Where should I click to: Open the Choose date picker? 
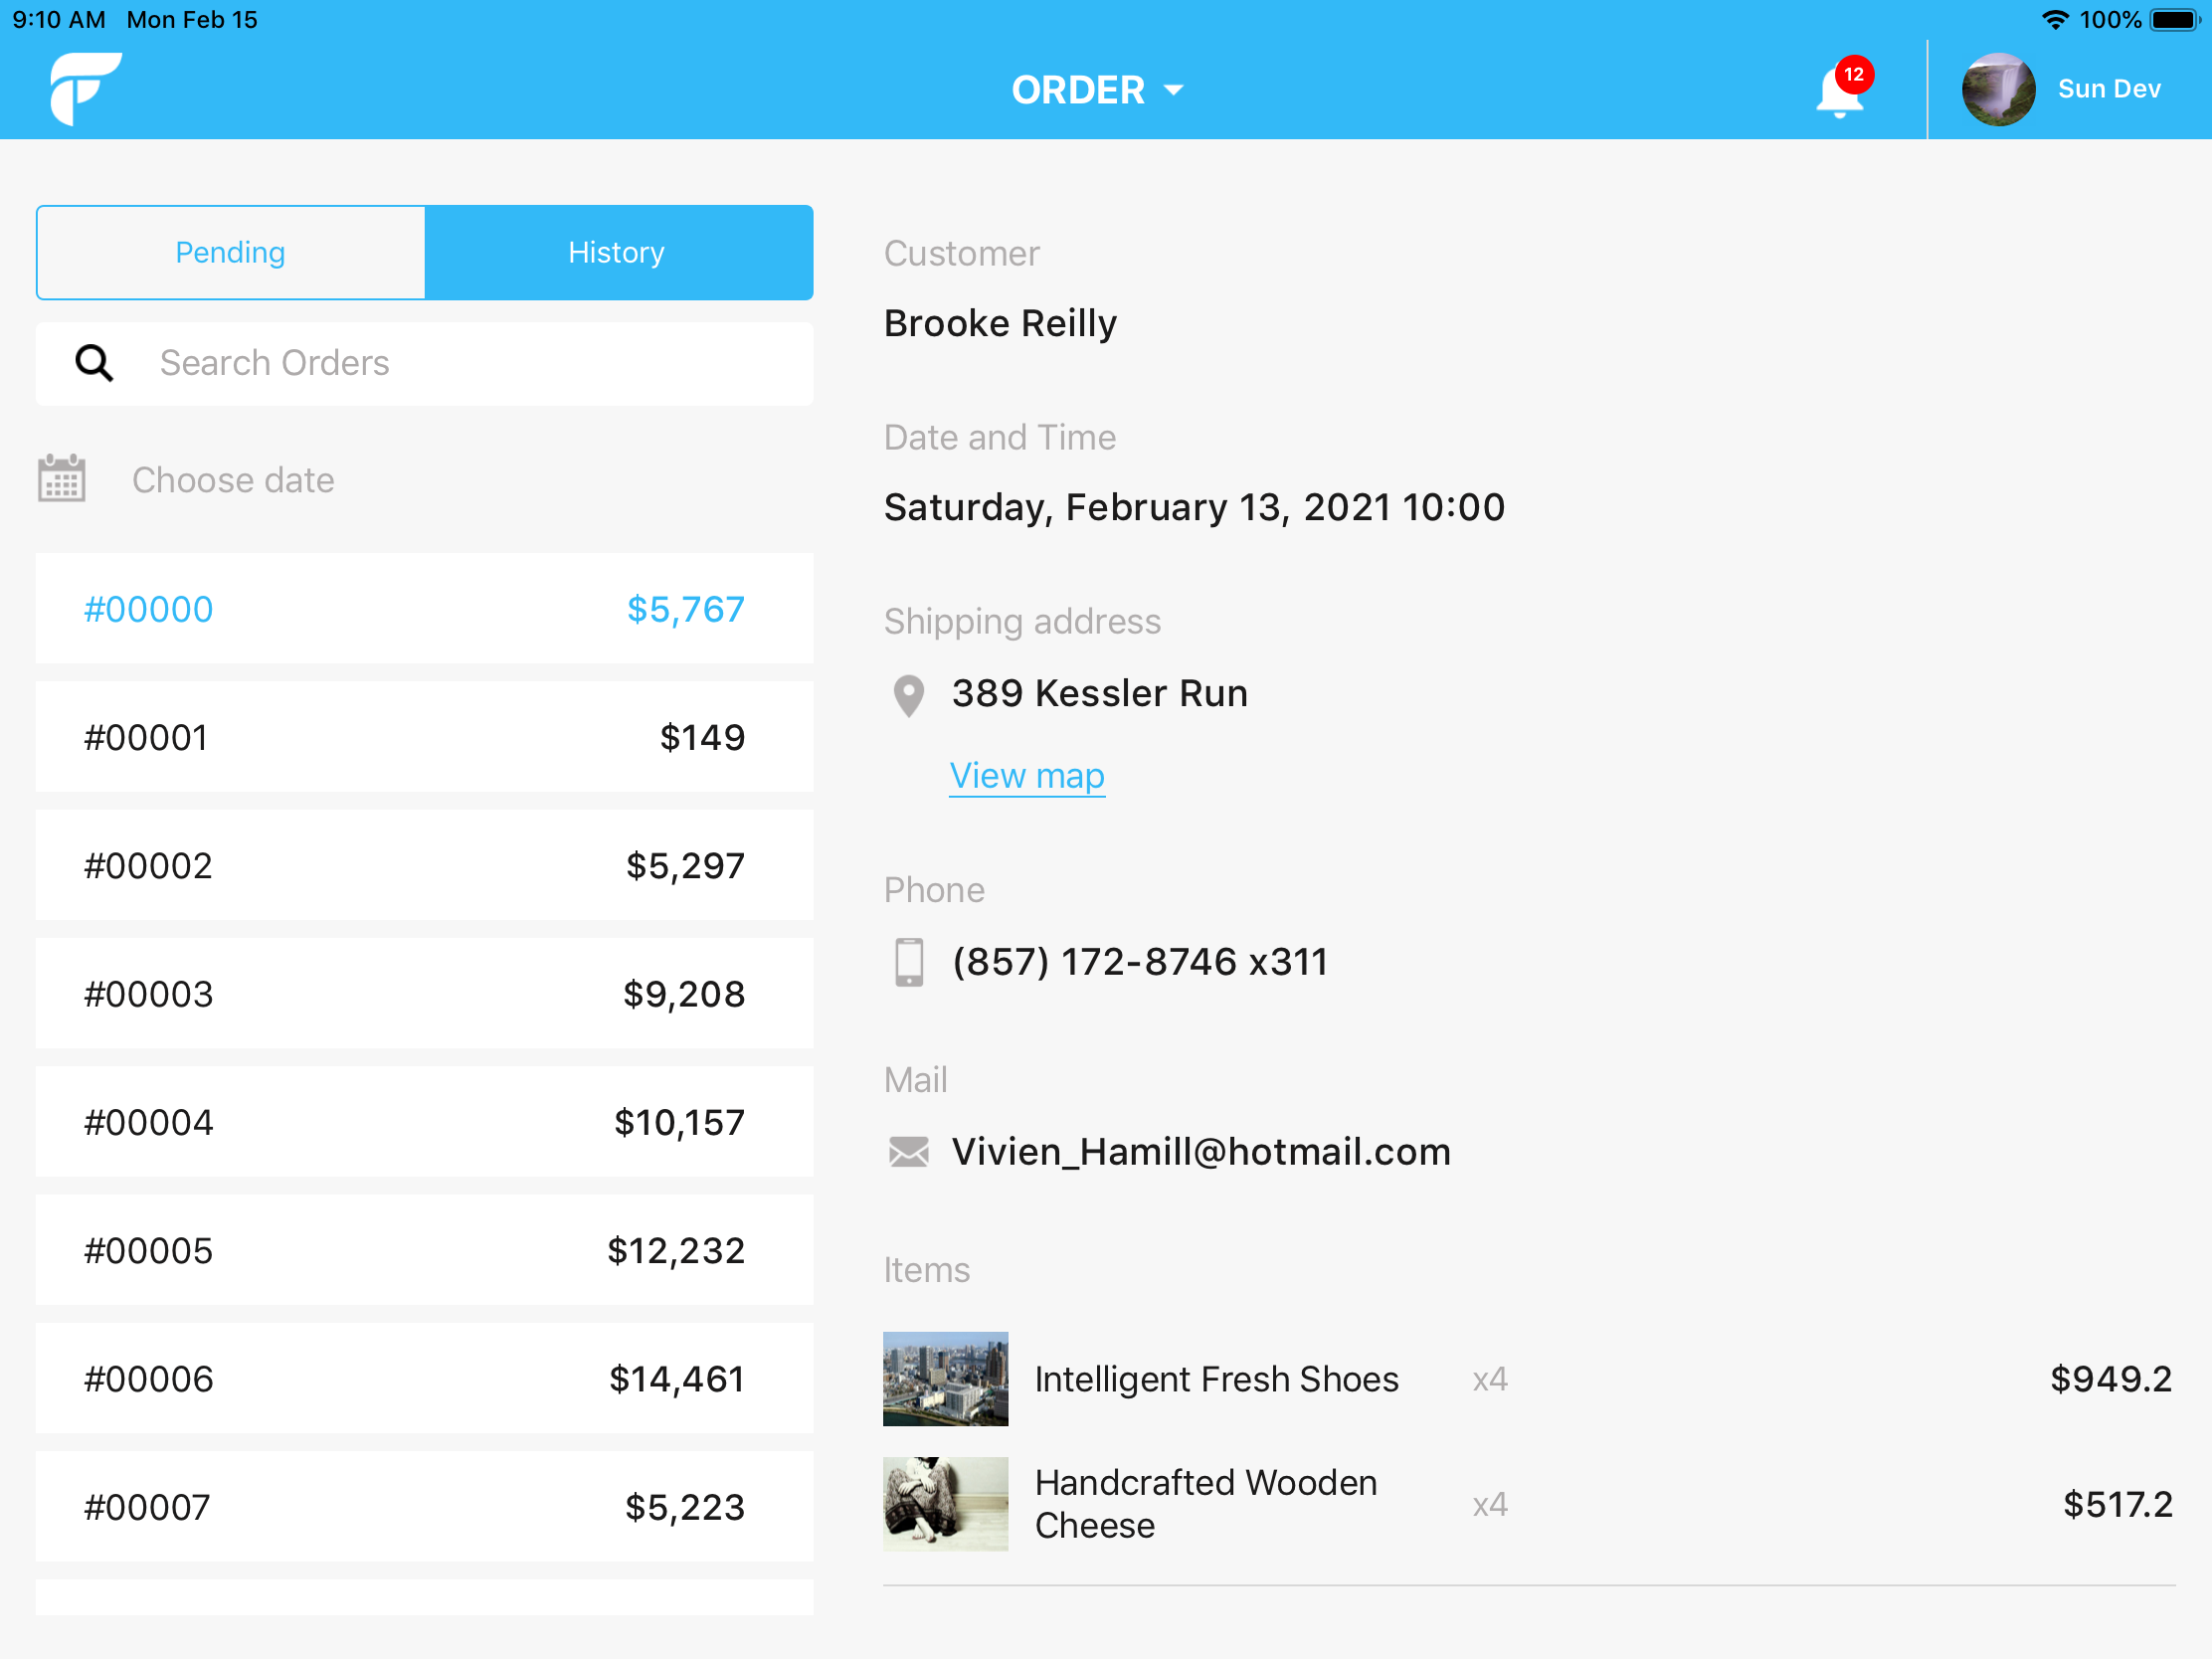[x=233, y=480]
